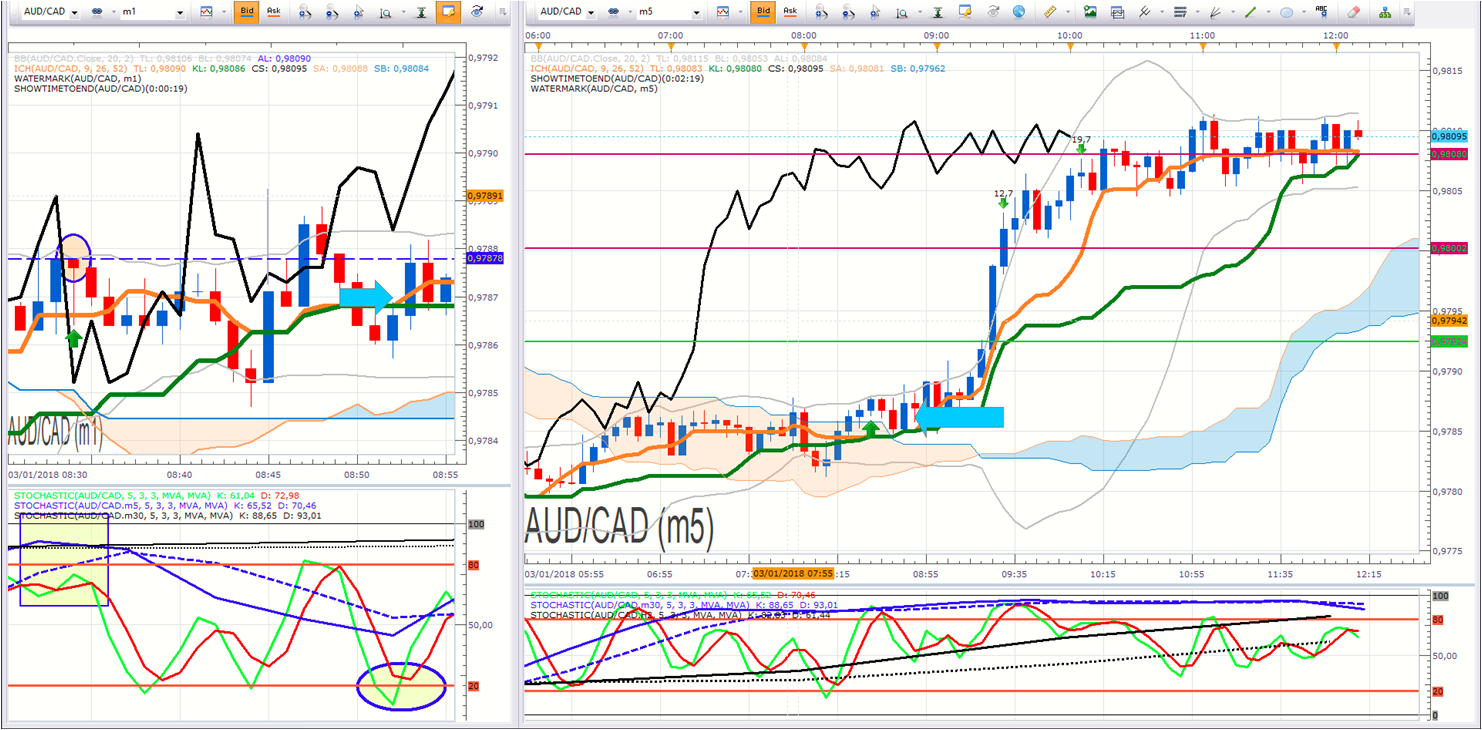
Task: Click the orange 0,97942 price label on m5 axis
Action: (1450, 321)
